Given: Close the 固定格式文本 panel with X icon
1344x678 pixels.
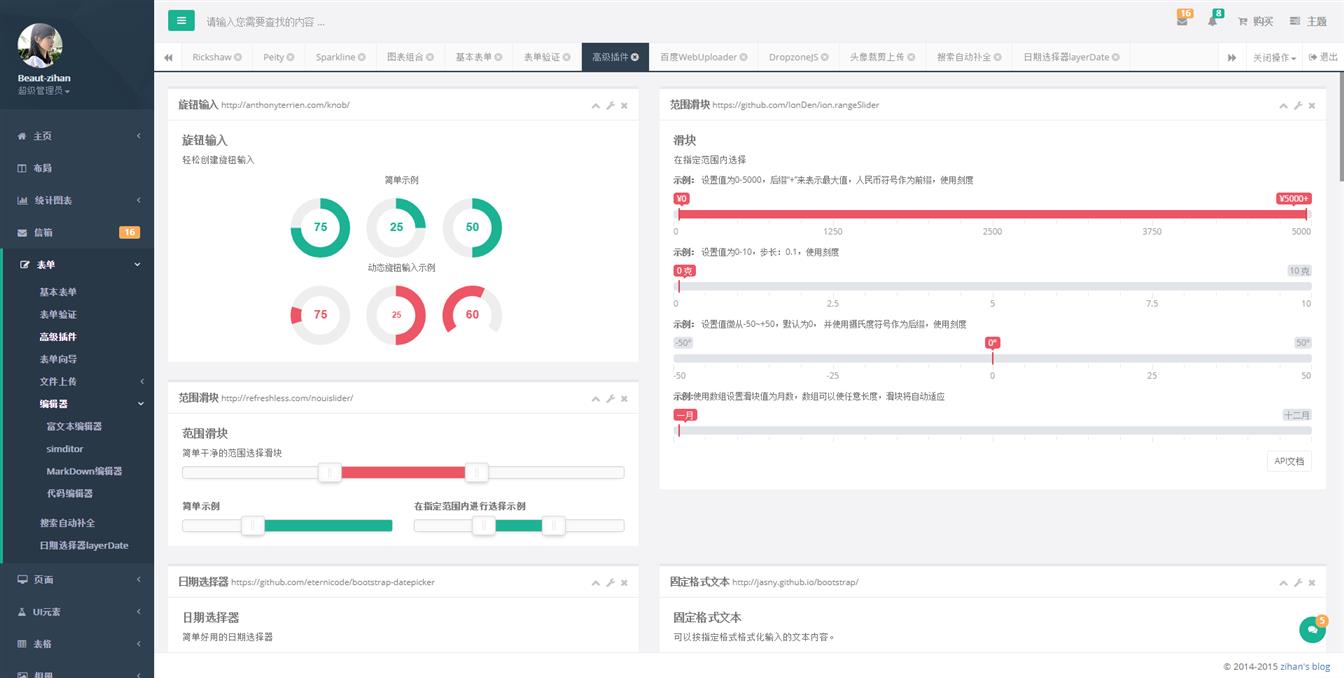Looking at the screenshot, I should pyautogui.click(x=1312, y=583).
